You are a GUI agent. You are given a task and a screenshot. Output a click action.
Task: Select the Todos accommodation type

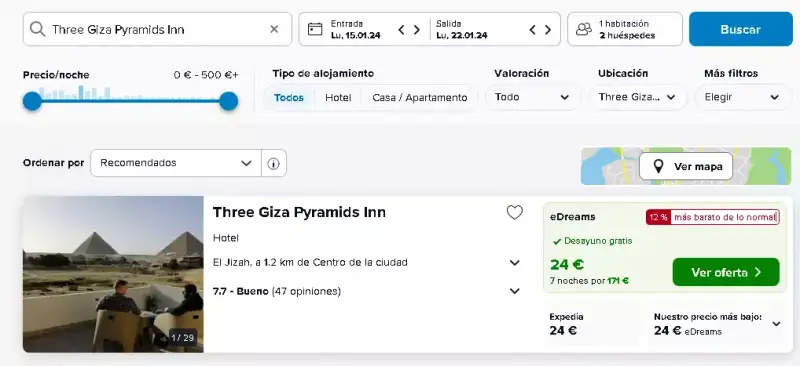(x=289, y=97)
